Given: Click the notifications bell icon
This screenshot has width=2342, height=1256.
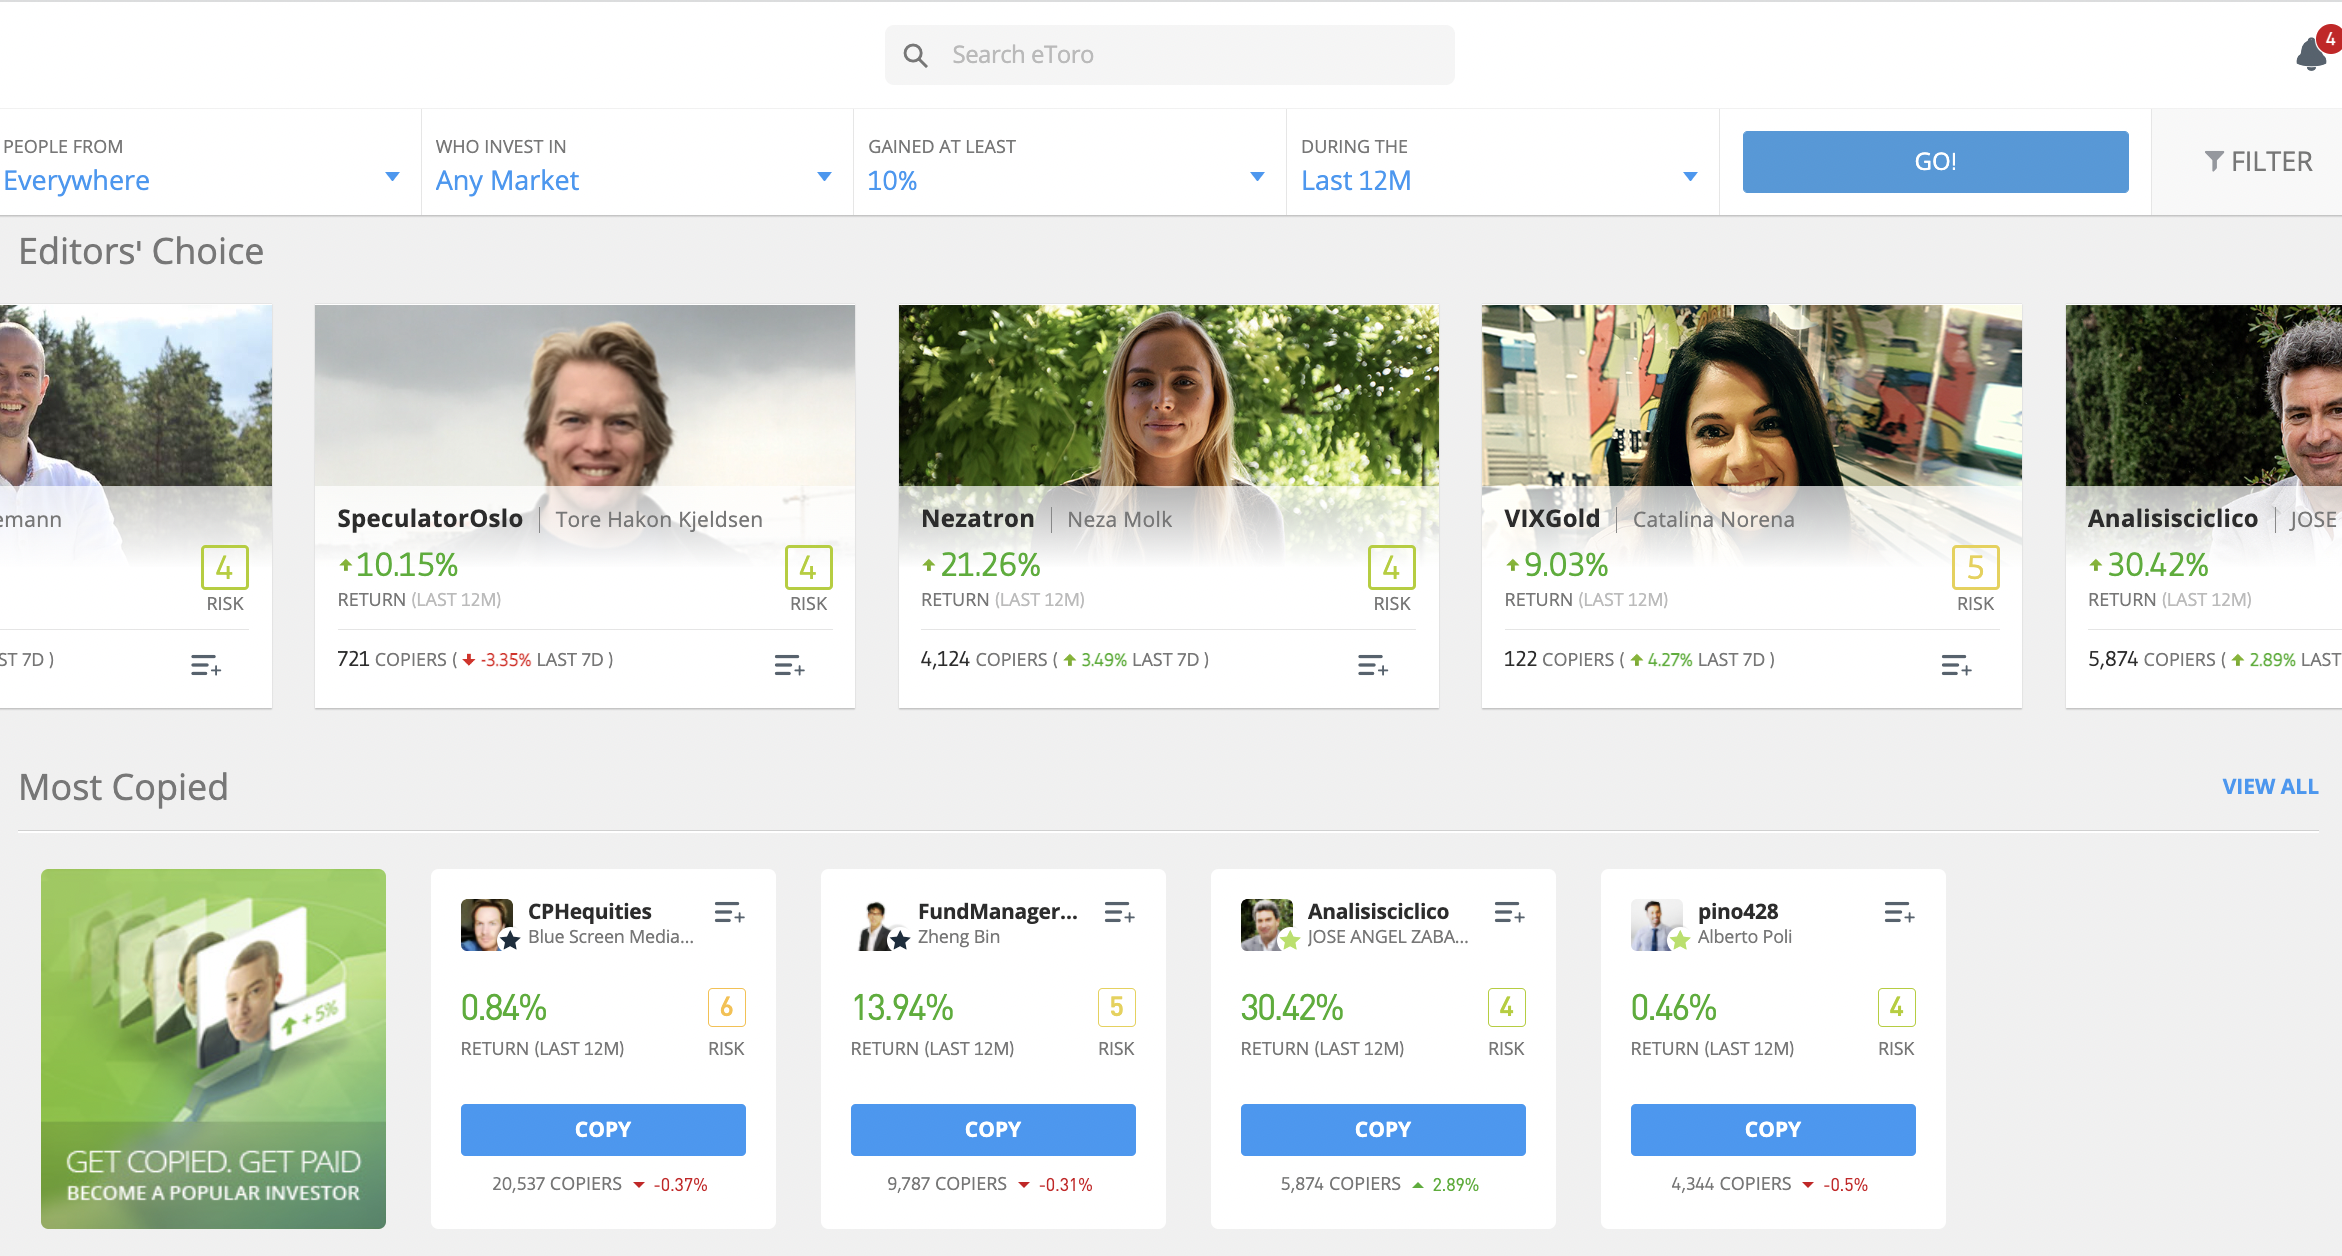Looking at the screenshot, I should click(x=2311, y=54).
